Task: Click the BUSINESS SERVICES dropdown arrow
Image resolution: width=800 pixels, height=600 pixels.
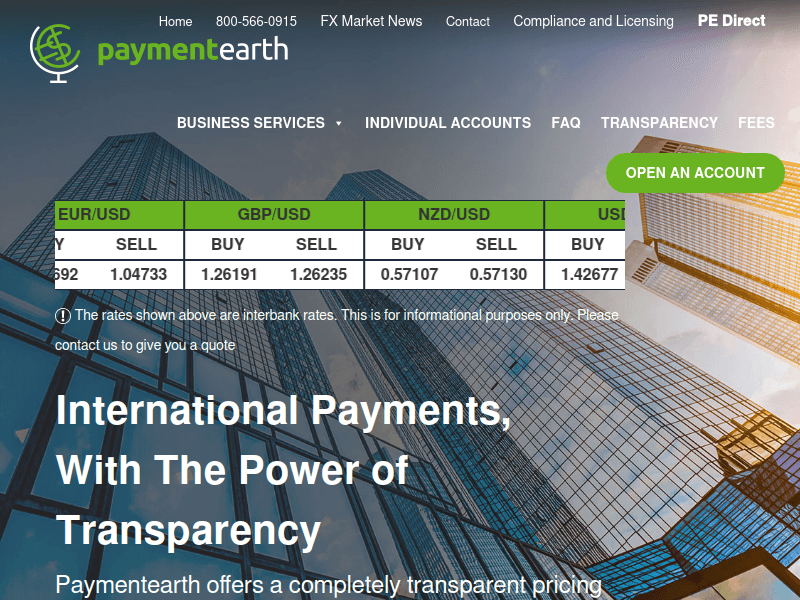Action: click(338, 123)
